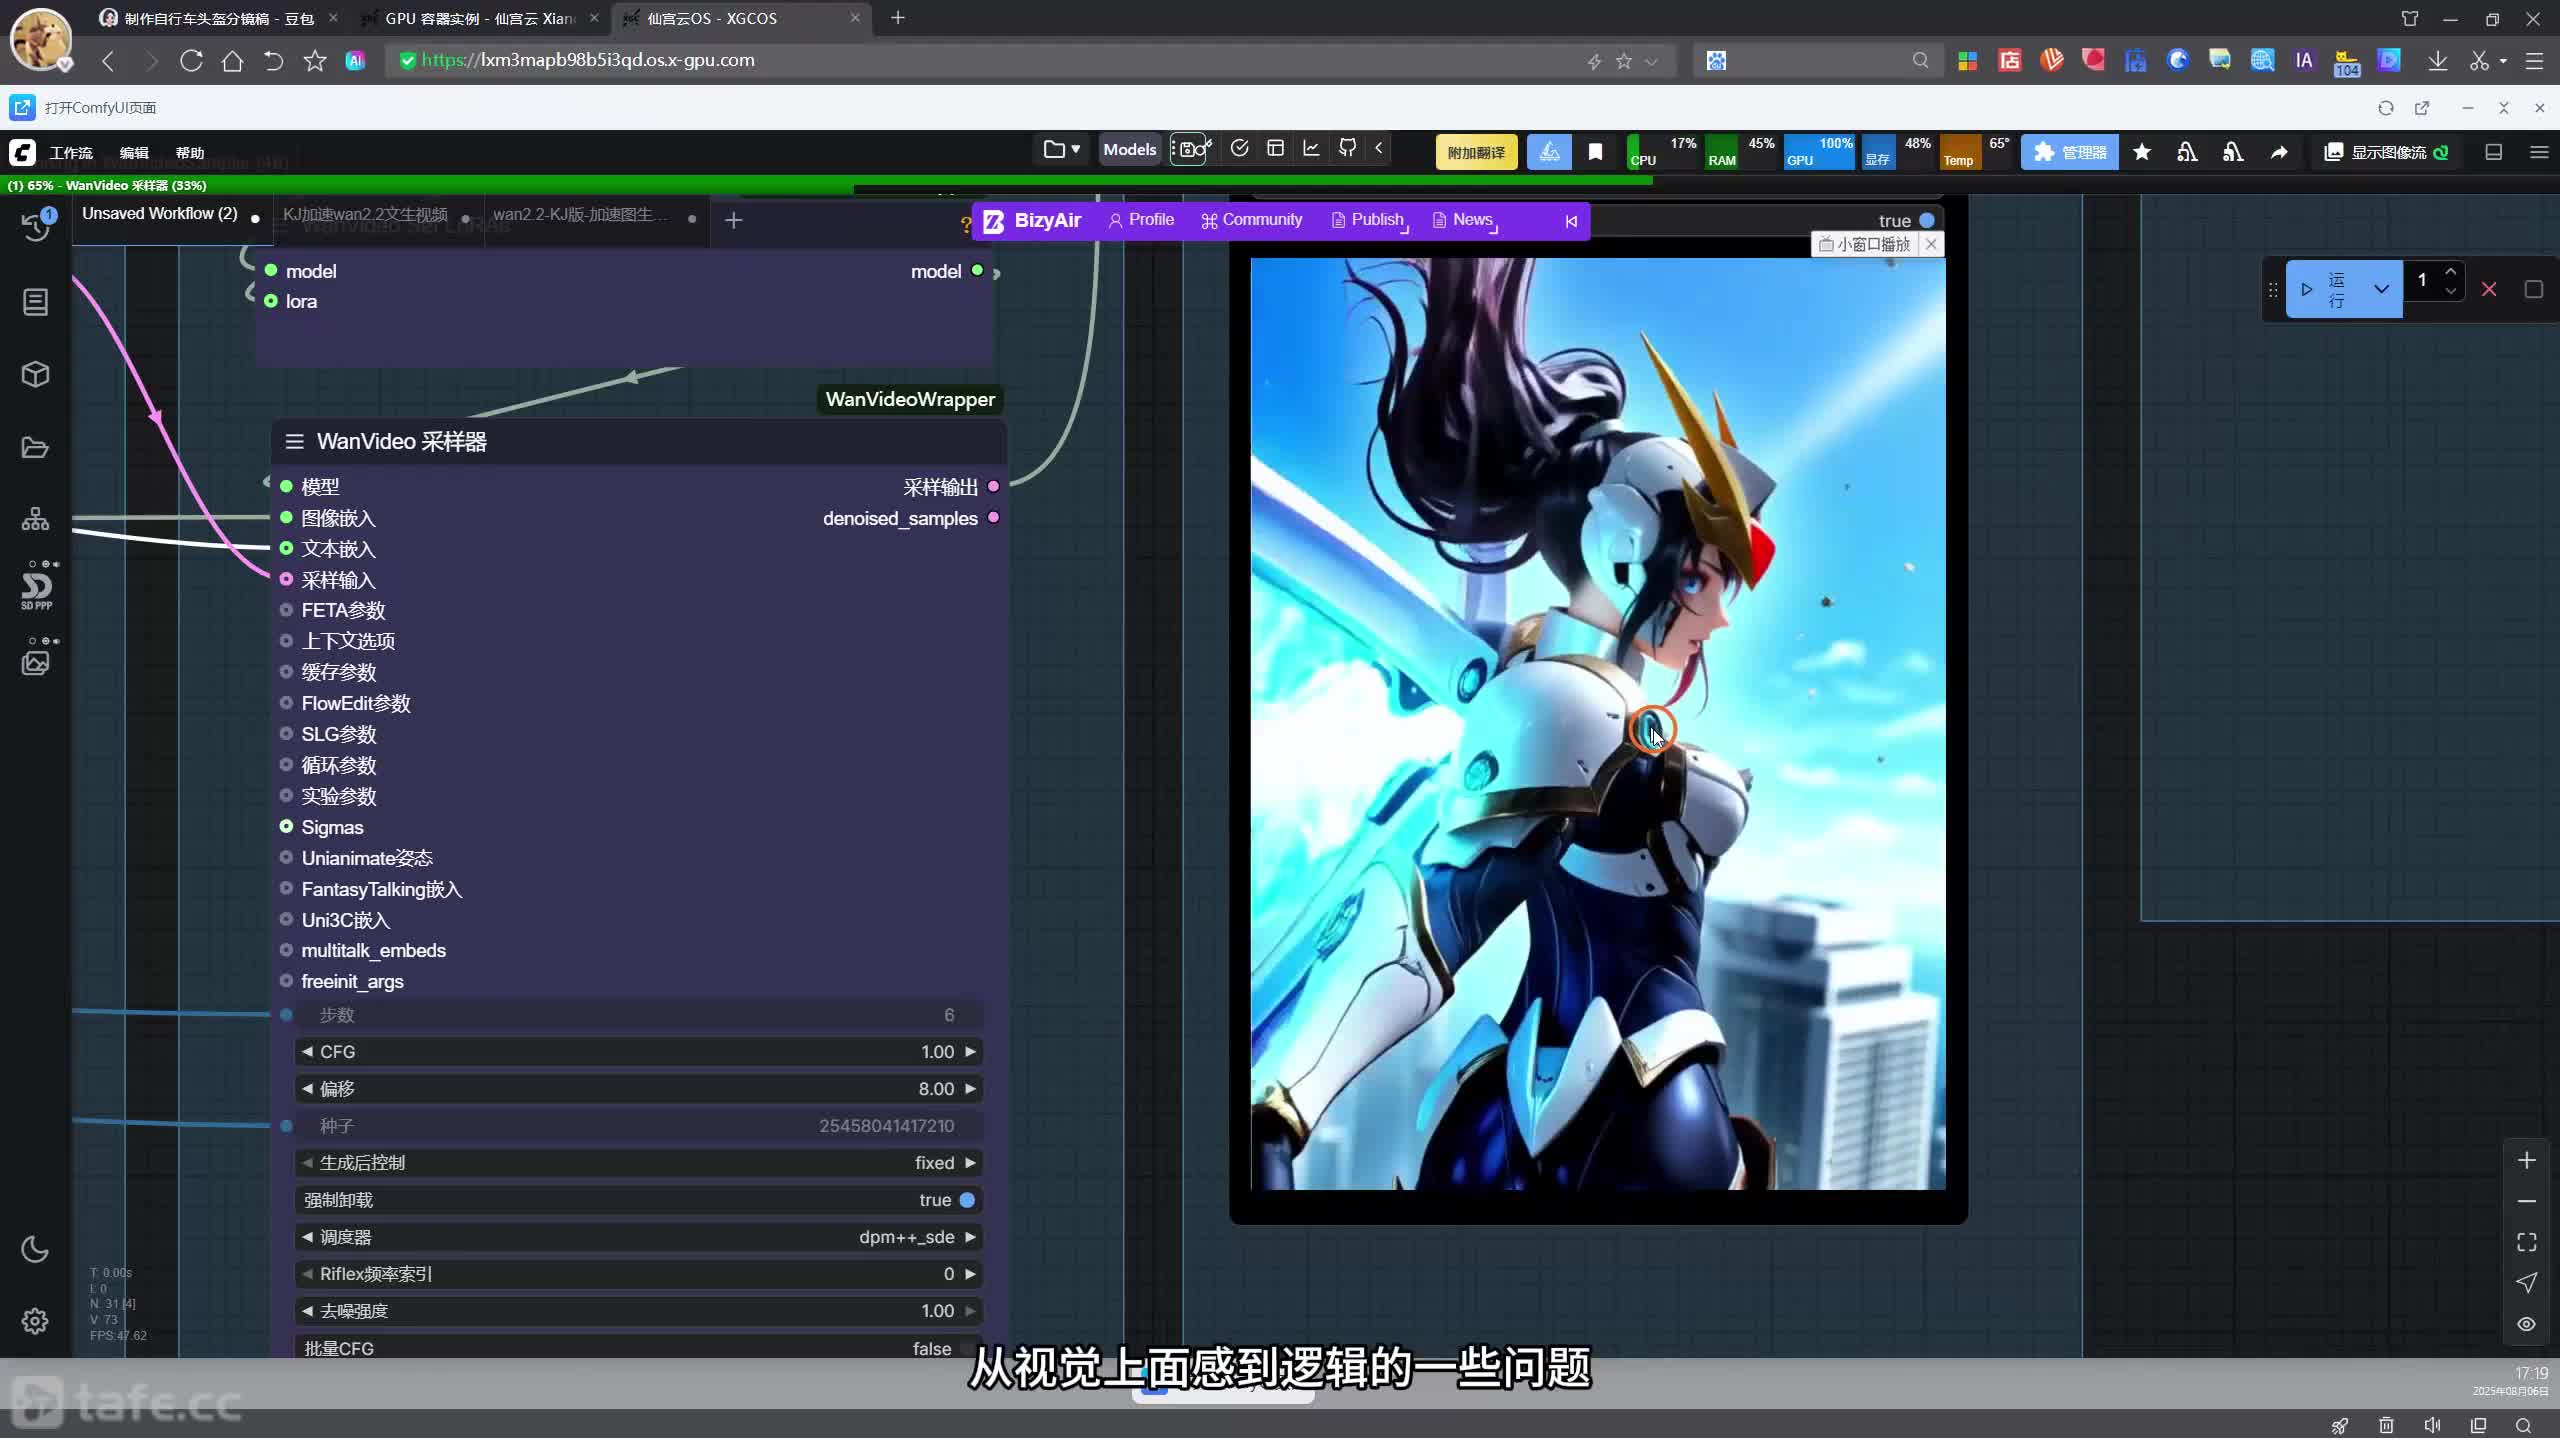
Task: Open the folder dropdown in top toolbar
Action: [1061, 149]
